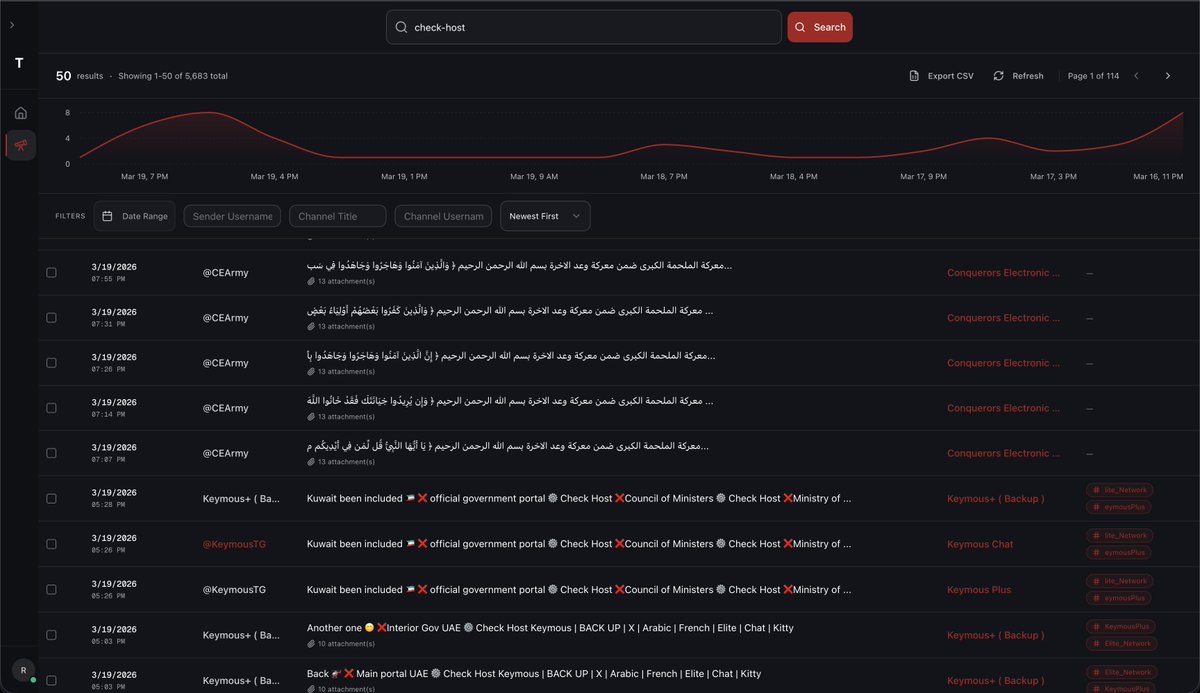Click 'Page 1 of 114' indicator
Viewport: 1200px width, 693px height.
pyautogui.click(x=1093, y=76)
